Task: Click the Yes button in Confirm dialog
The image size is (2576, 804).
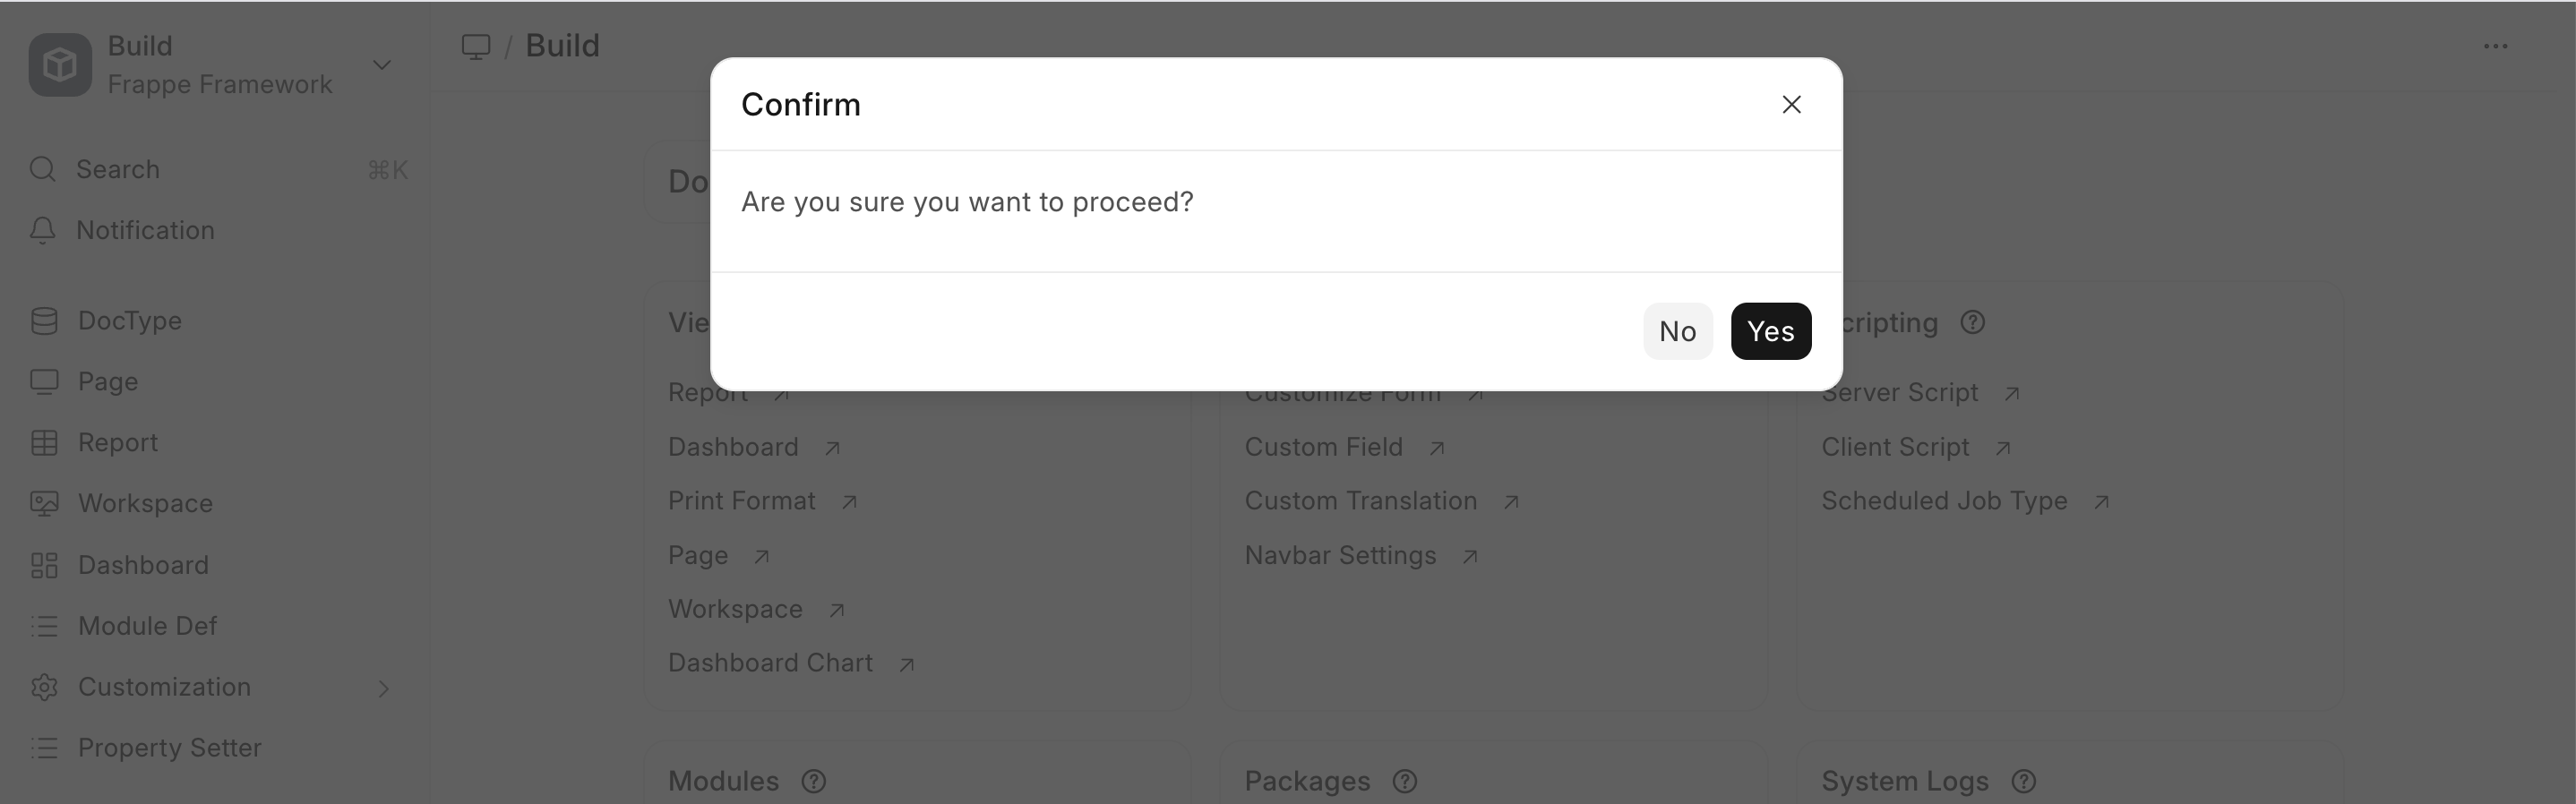Action: click(1770, 331)
